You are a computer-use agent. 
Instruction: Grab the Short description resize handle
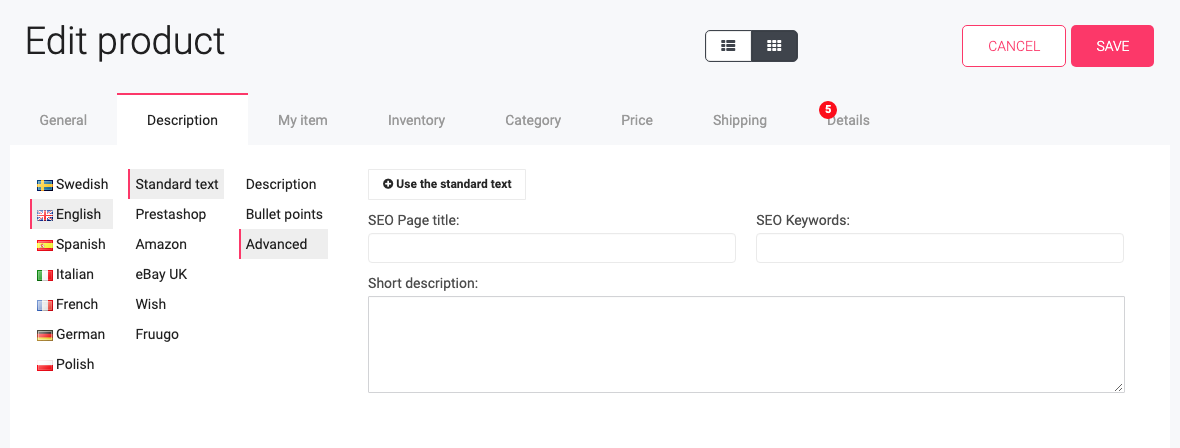[x=1119, y=387]
